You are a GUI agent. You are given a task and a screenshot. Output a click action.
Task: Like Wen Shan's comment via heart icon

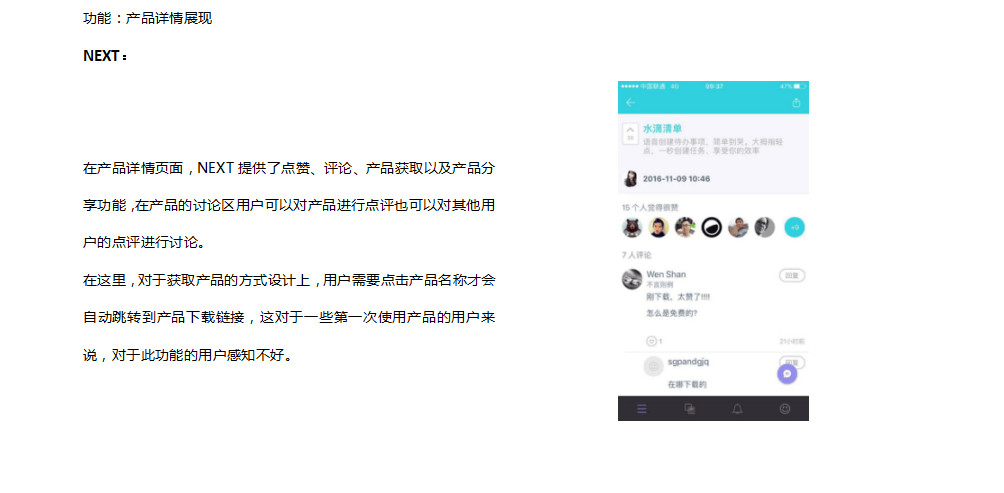pyautogui.click(x=651, y=341)
